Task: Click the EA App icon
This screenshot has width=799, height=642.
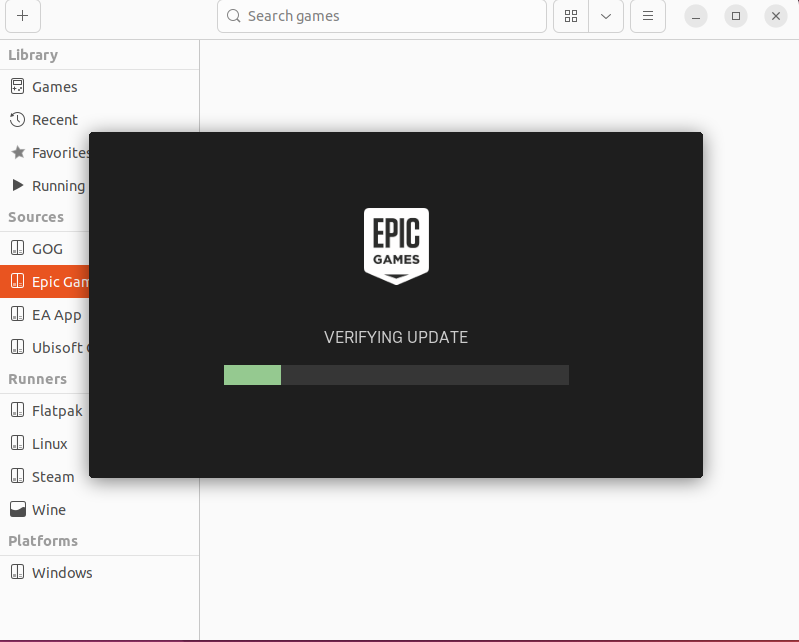Action: pyautogui.click(x=17, y=314)
